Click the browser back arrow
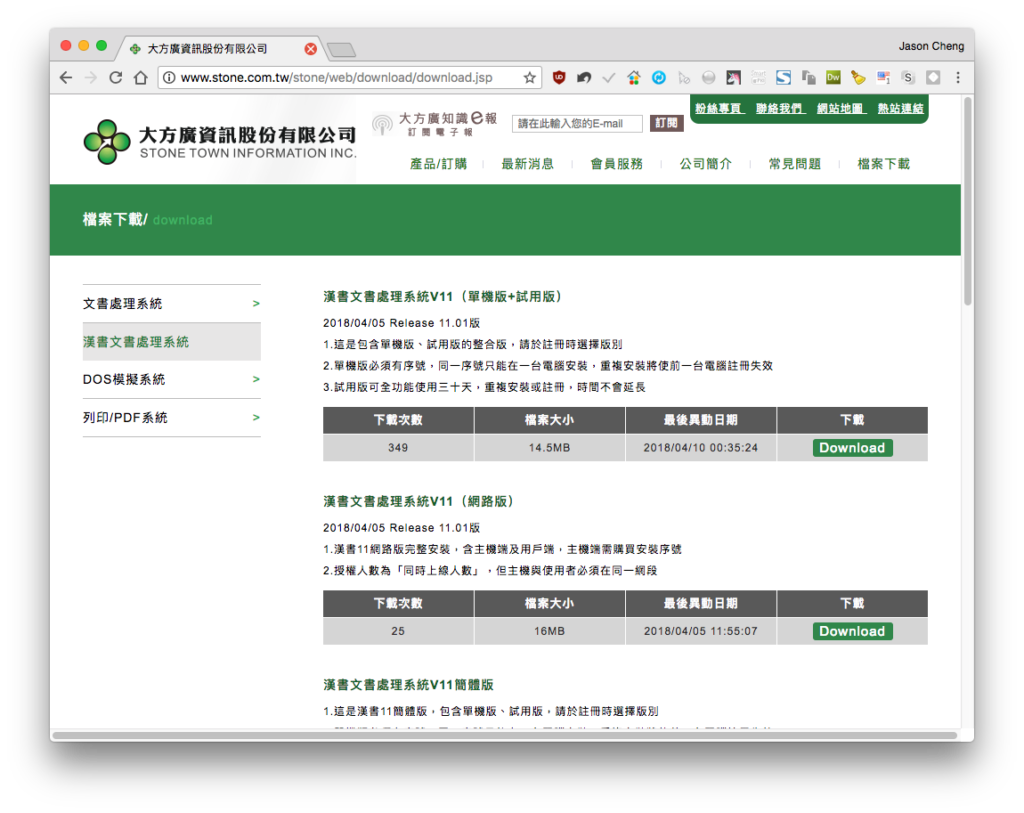 point(66,78)
